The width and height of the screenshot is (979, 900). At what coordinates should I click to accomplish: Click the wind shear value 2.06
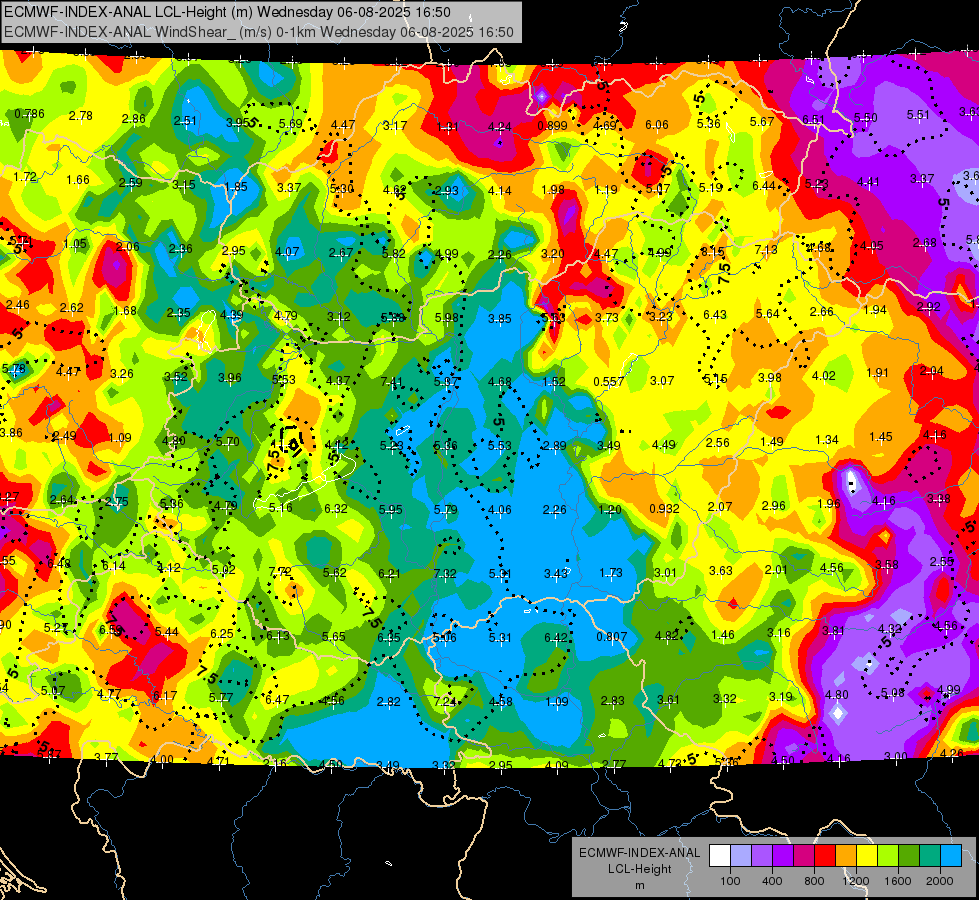[x=127, y=247]
